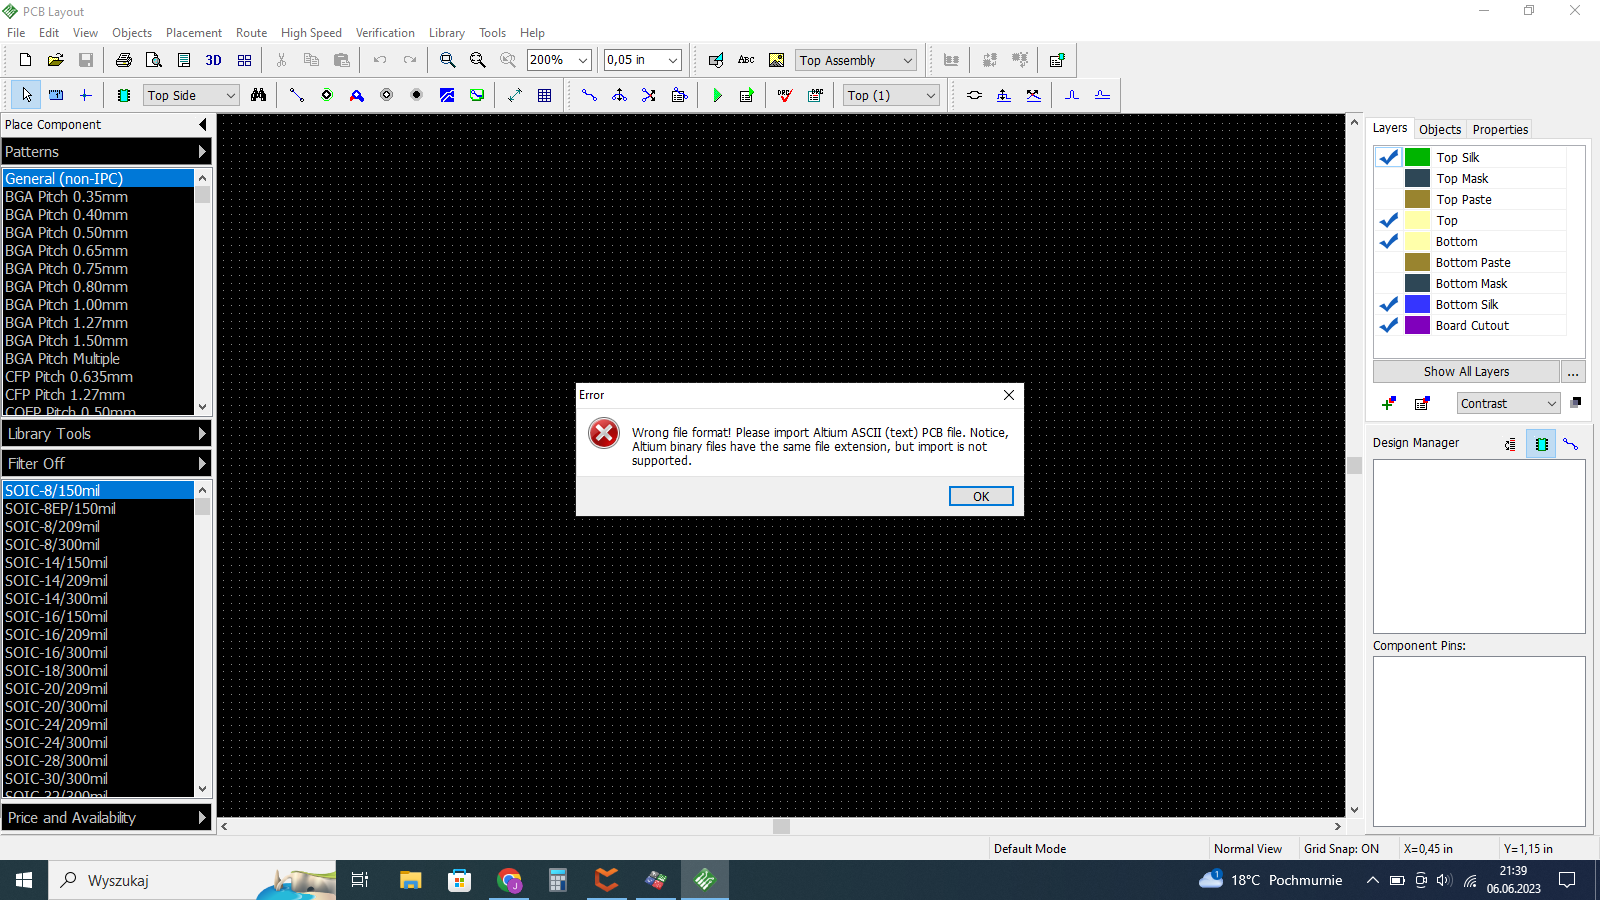Open the Placement menu
Viewport: 1600px width, 900px height.
pyautogui.click(x=194, y=33)
